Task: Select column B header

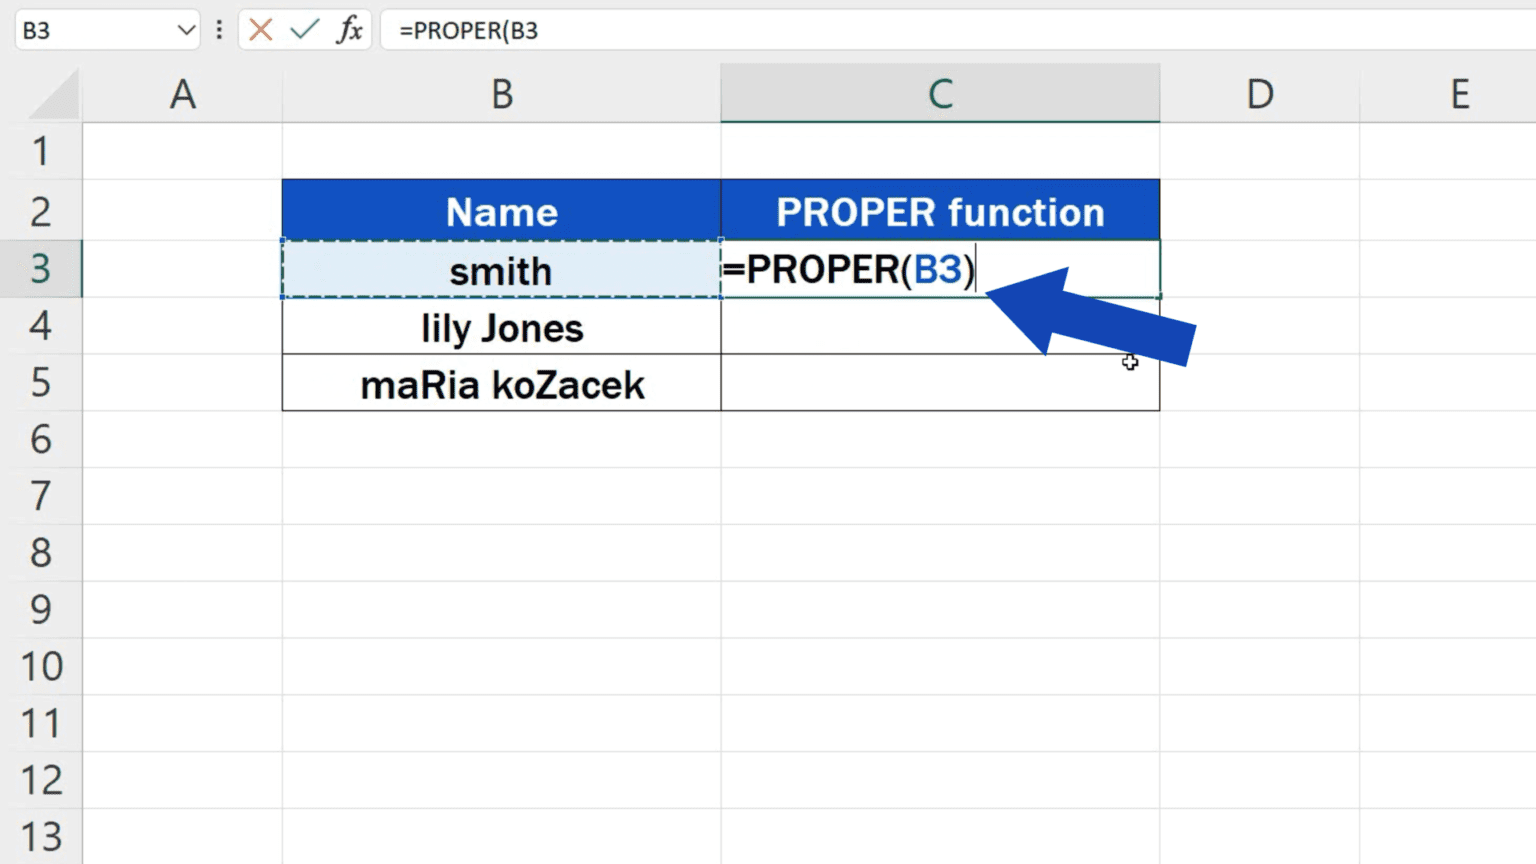Action: 501,93
